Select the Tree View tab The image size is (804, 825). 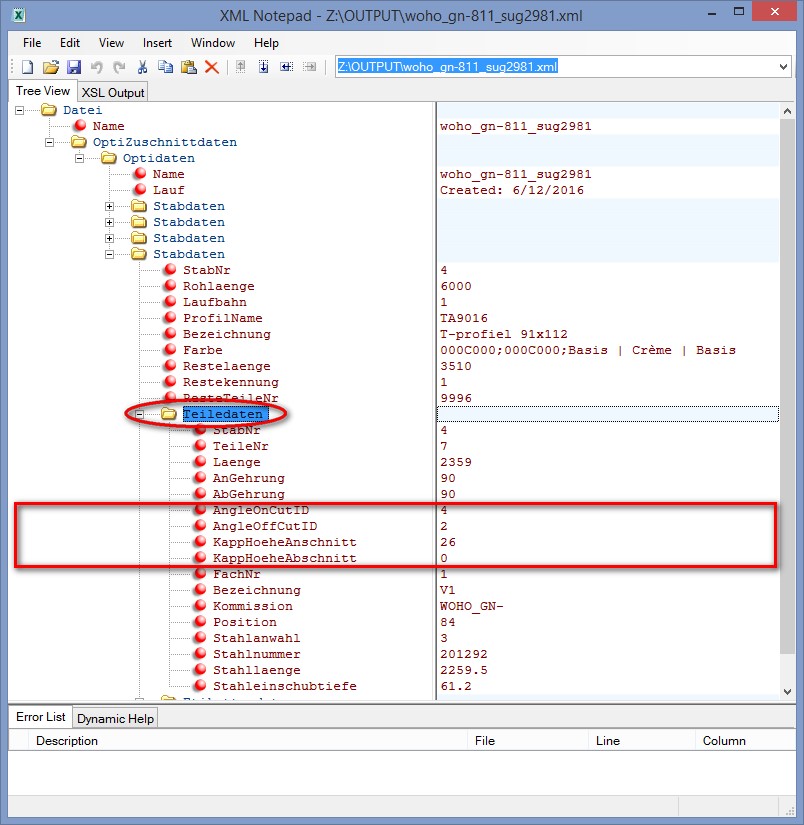point(43,91)
